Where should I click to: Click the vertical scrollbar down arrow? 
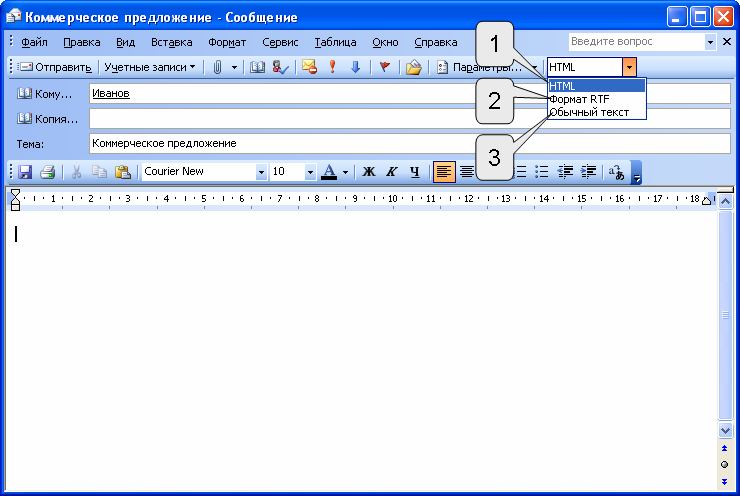click(x=725, y=430)
